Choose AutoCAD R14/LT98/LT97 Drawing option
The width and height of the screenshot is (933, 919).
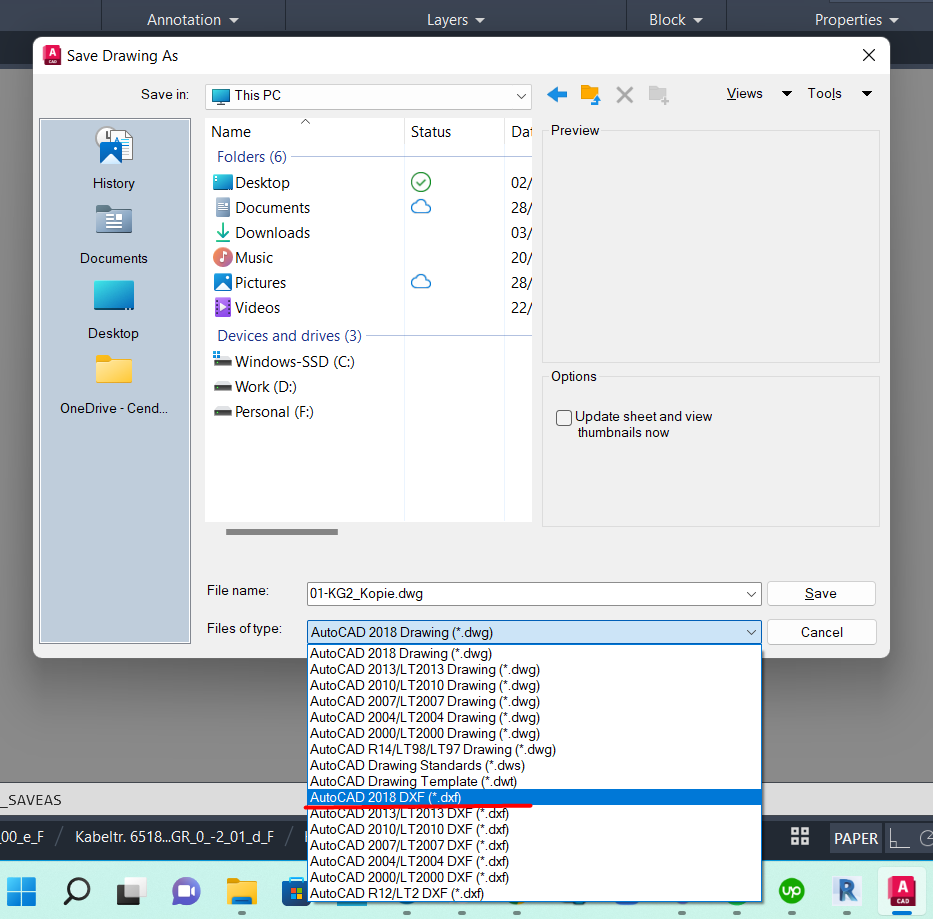tap(534, 749)
